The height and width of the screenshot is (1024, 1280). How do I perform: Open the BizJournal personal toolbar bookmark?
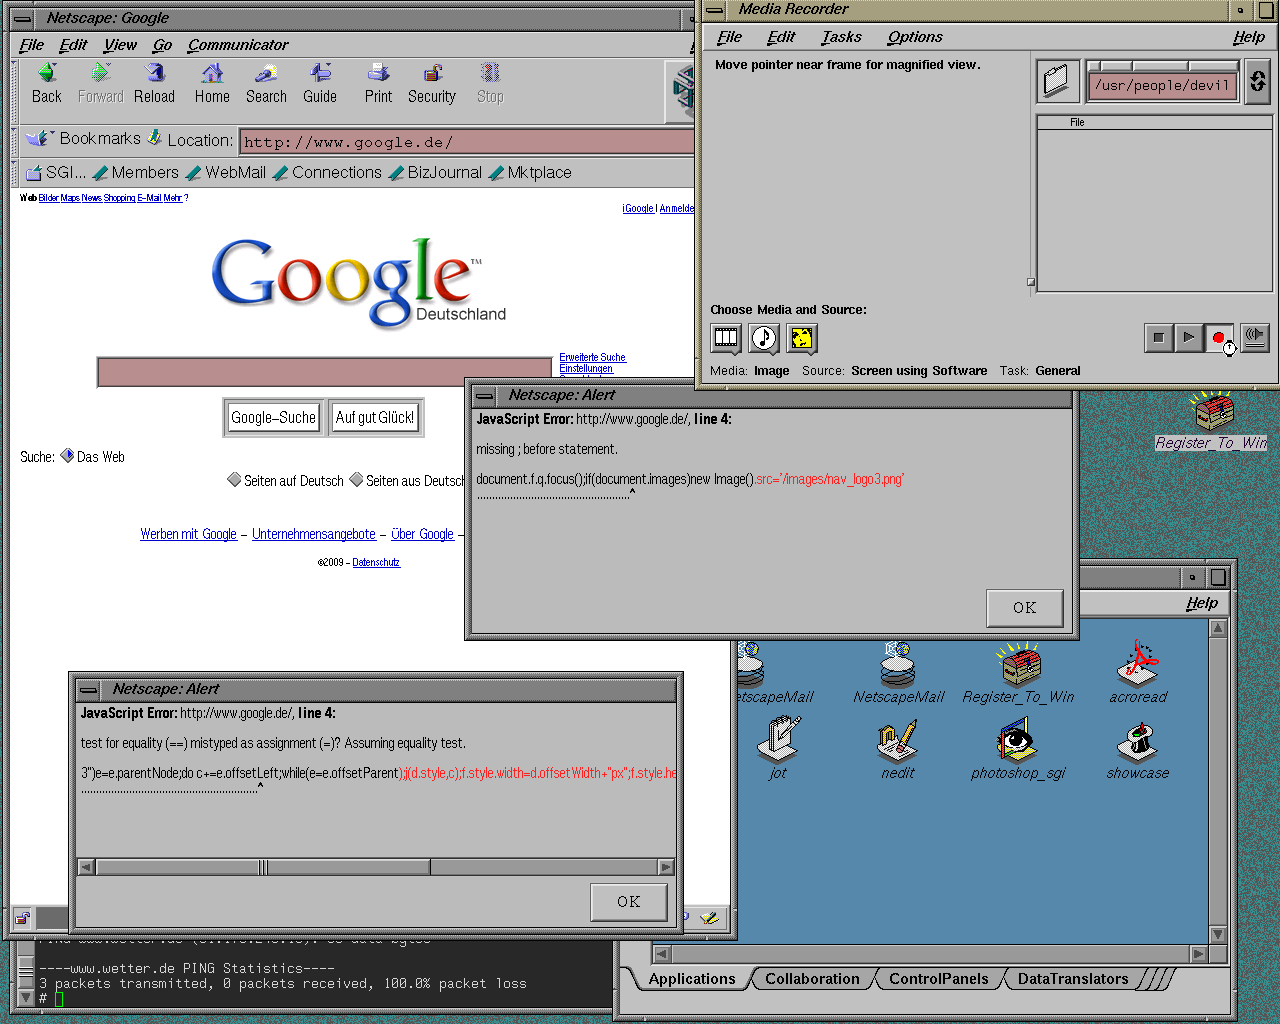436,172
